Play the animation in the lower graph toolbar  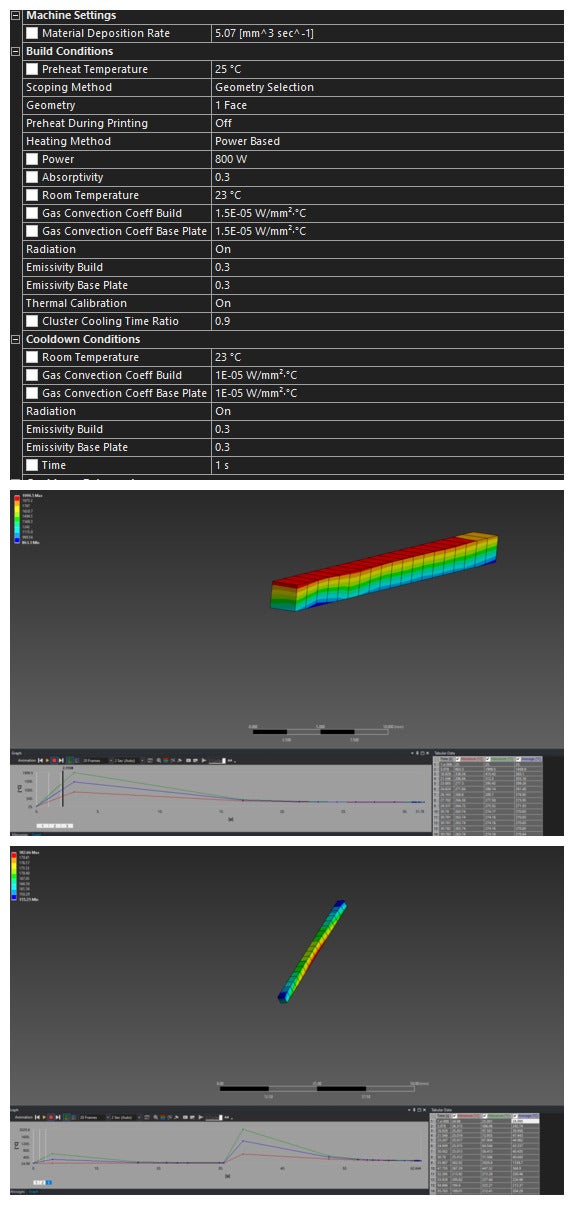pos(44,1115)
